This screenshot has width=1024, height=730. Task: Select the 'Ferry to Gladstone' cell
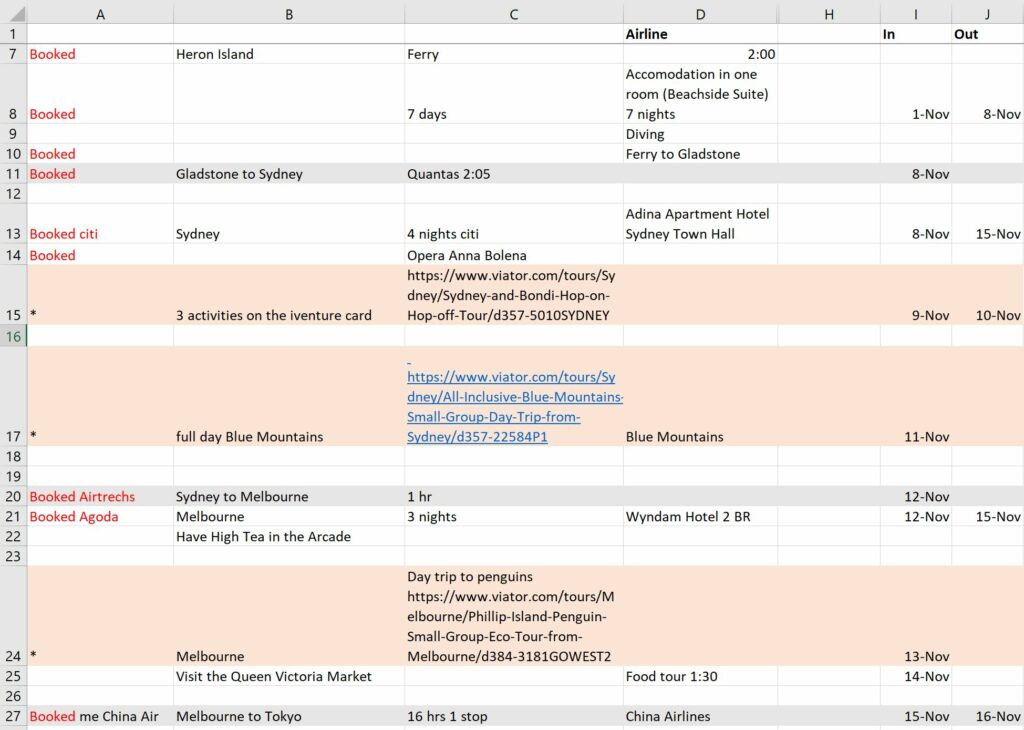[700, 154]
